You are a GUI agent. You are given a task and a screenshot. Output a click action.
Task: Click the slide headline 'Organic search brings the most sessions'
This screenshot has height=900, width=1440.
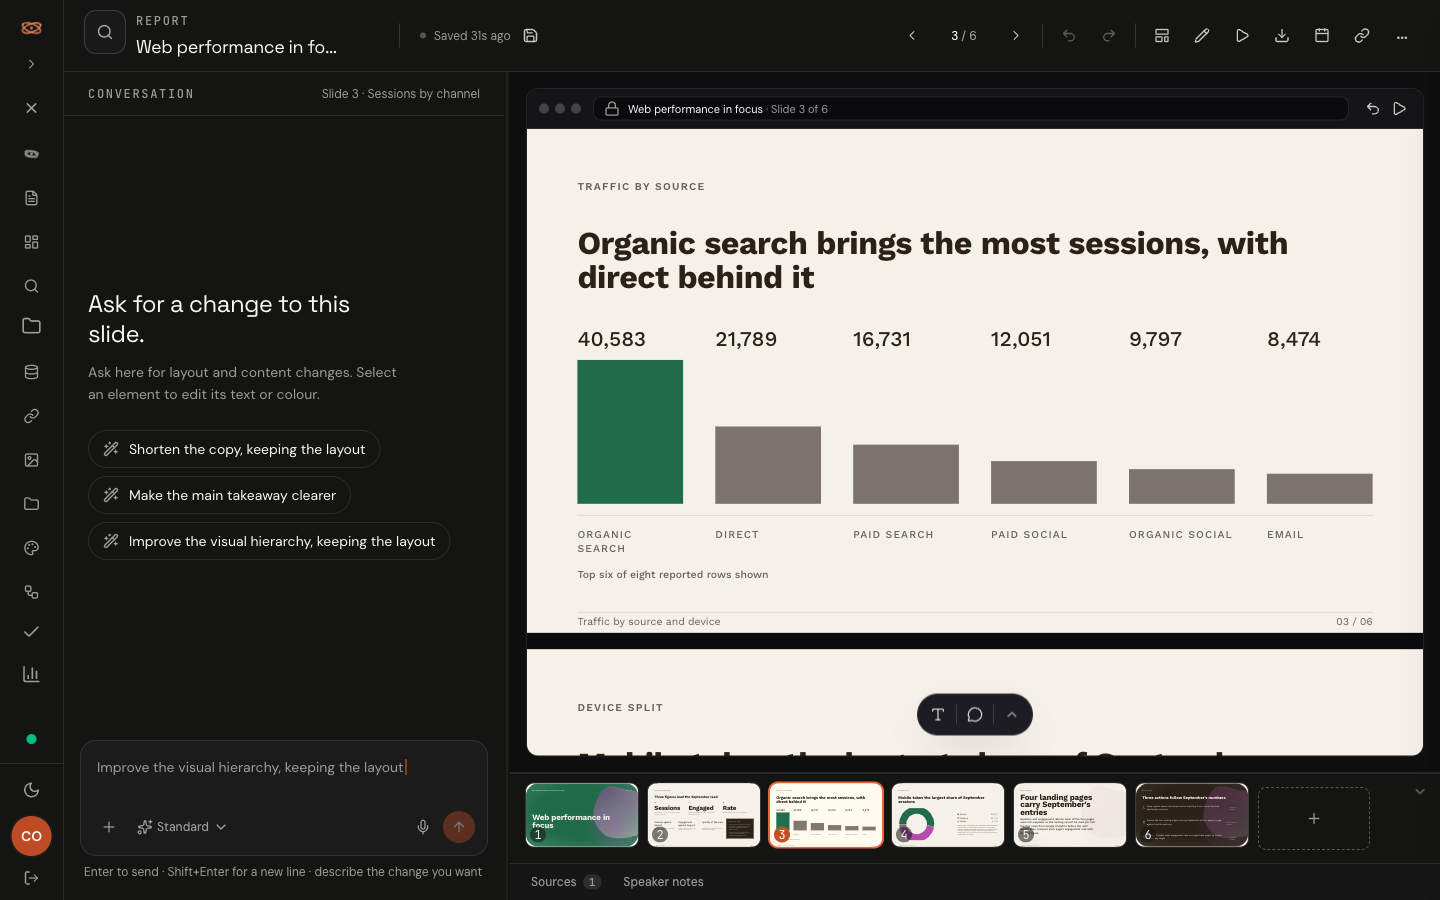pos(933,260)
